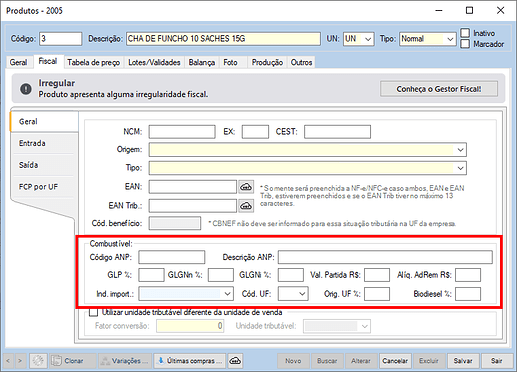Open the UN unit dropdown
The height and width of the screenshot is (372, 517).
[368, 39]
